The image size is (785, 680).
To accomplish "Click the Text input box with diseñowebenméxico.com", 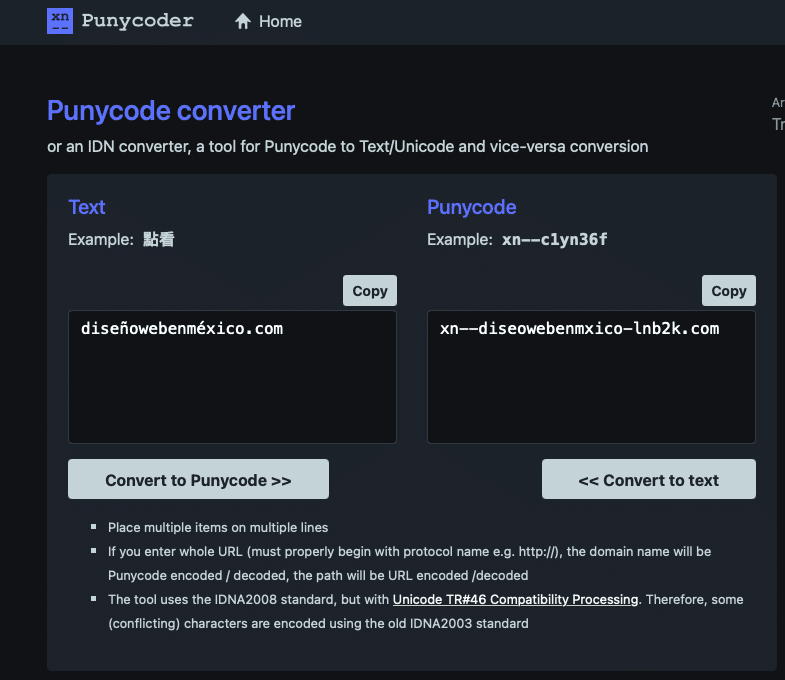I will 232,377.
